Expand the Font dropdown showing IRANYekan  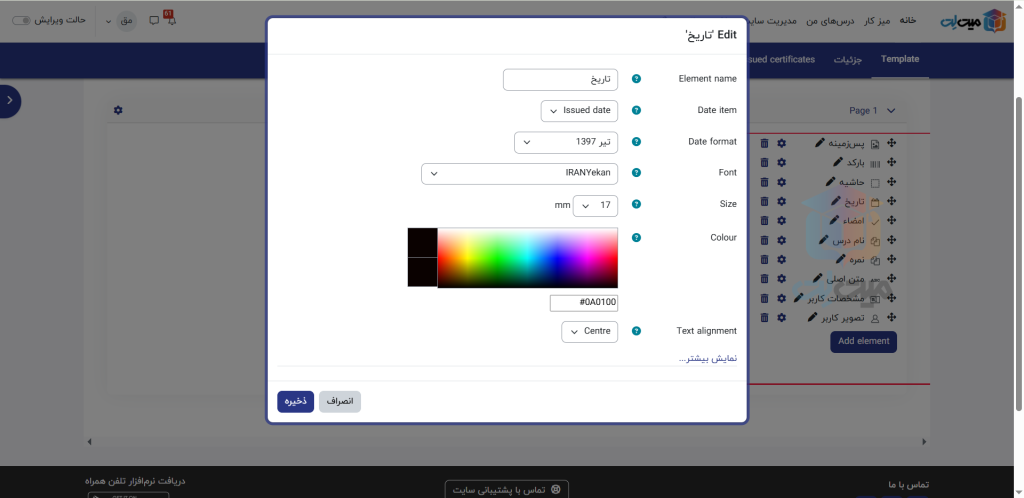[x=519, y=173]
